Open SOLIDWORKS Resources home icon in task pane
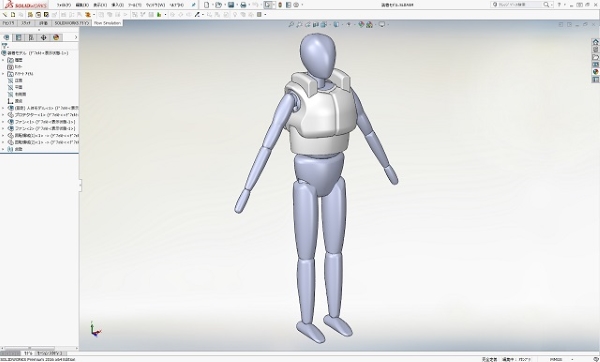The image size is (600, 362). [595, 42]
